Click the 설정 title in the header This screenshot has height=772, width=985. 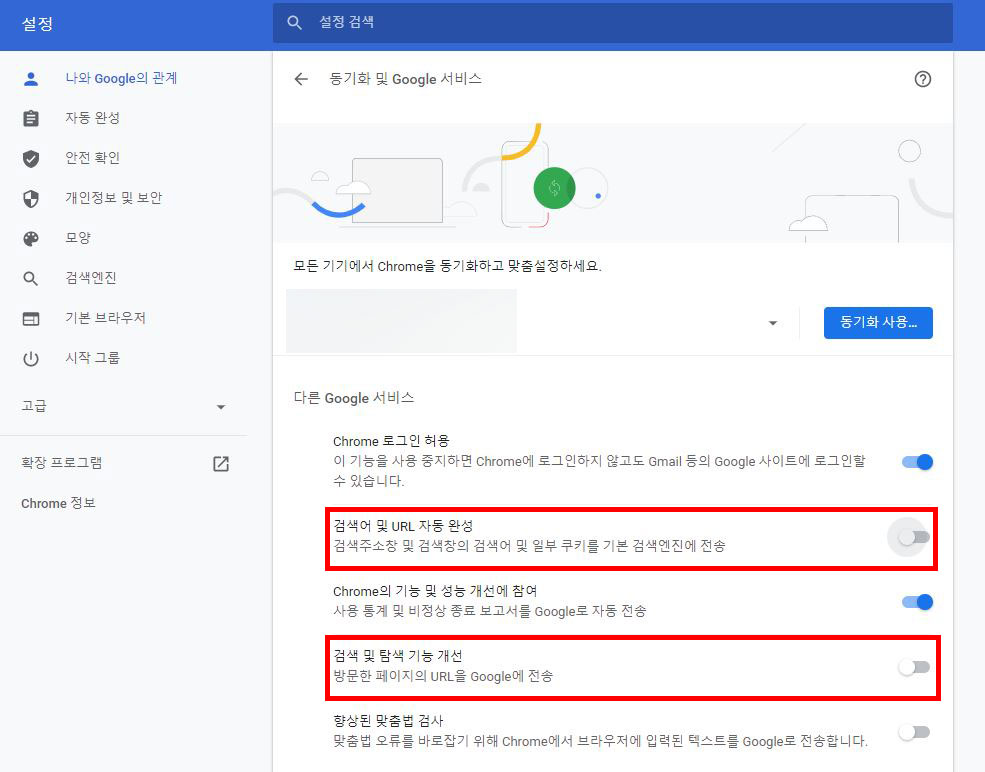pos(37,24)
